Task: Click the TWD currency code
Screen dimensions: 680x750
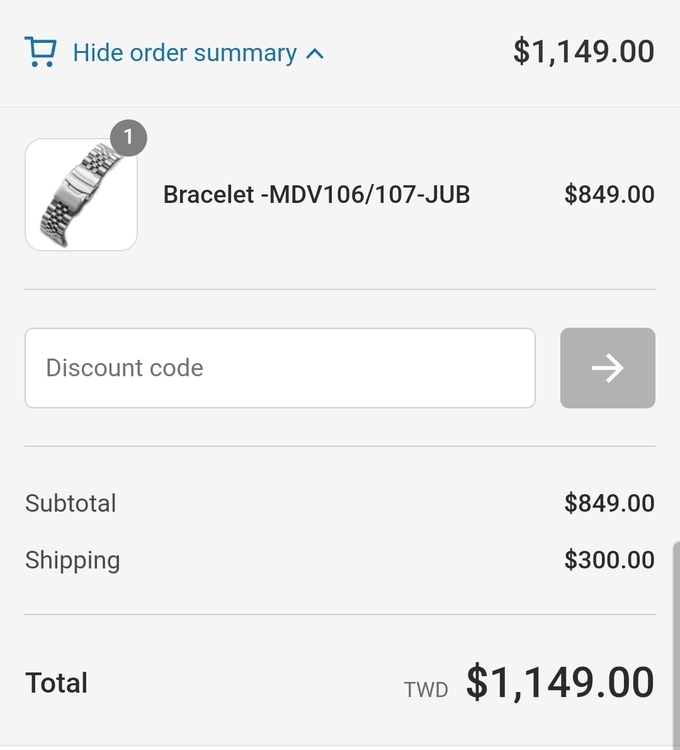Action: 426,689
